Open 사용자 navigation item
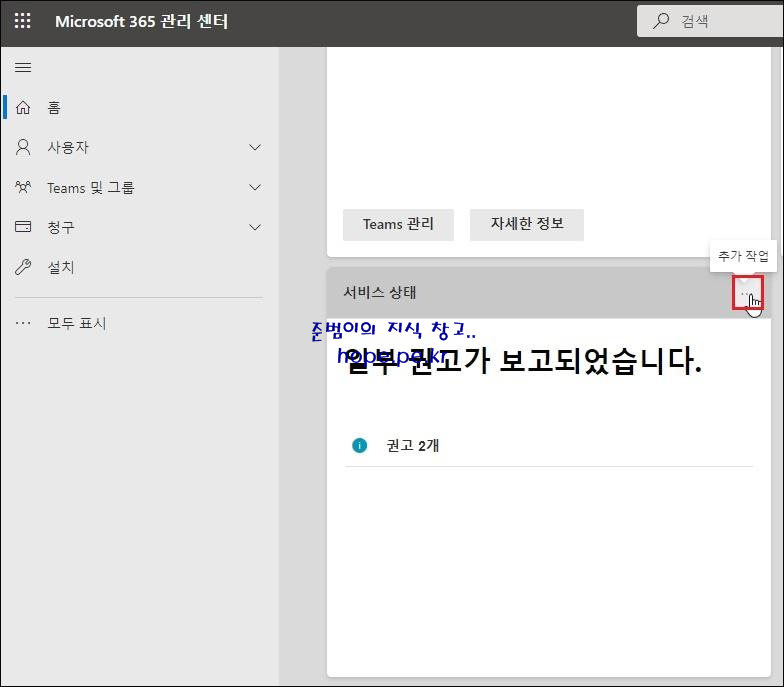The image size is (784, 687). click(140, 148)
